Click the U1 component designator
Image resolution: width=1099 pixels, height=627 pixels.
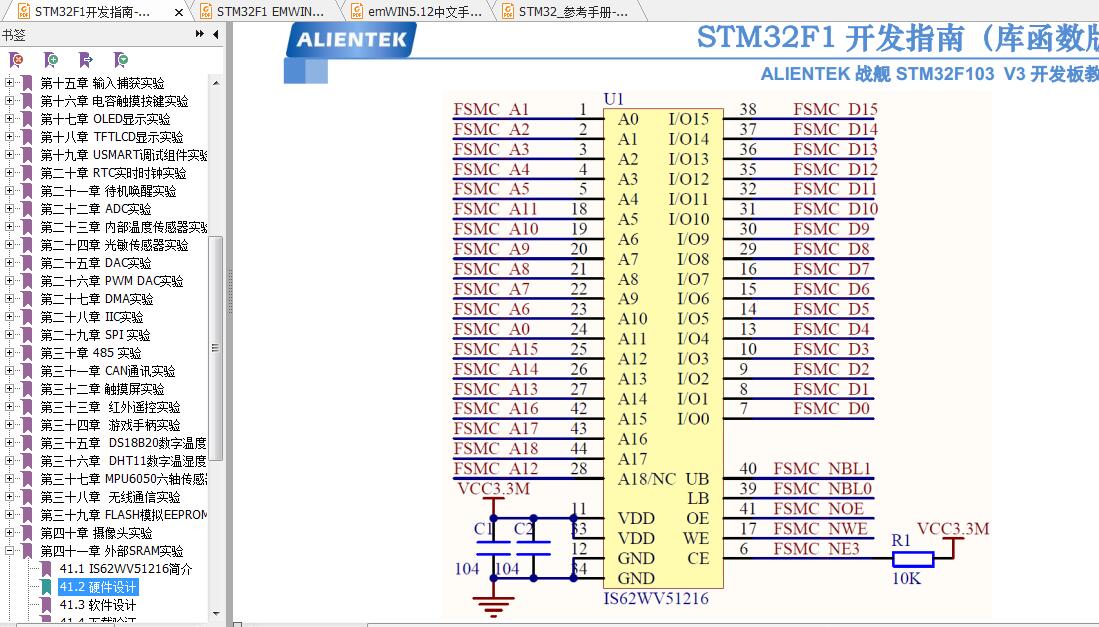pyautogui.click(x=613, y=99)
